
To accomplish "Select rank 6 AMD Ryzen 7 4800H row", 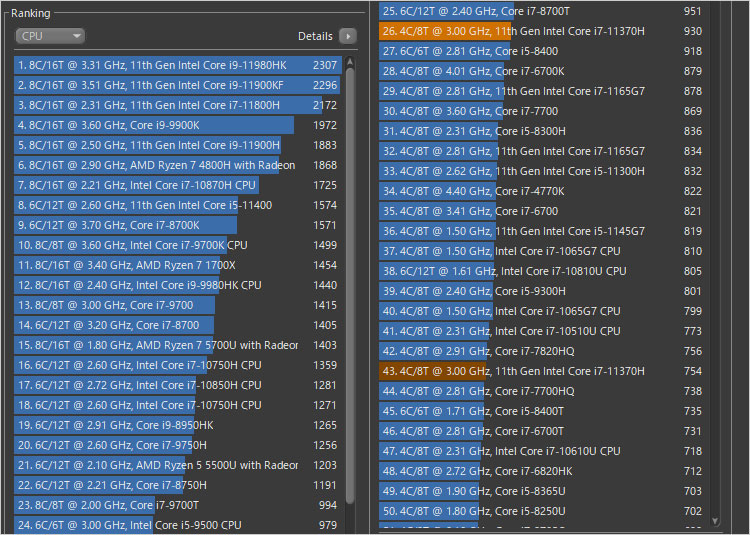I will [x=178, y=165].
